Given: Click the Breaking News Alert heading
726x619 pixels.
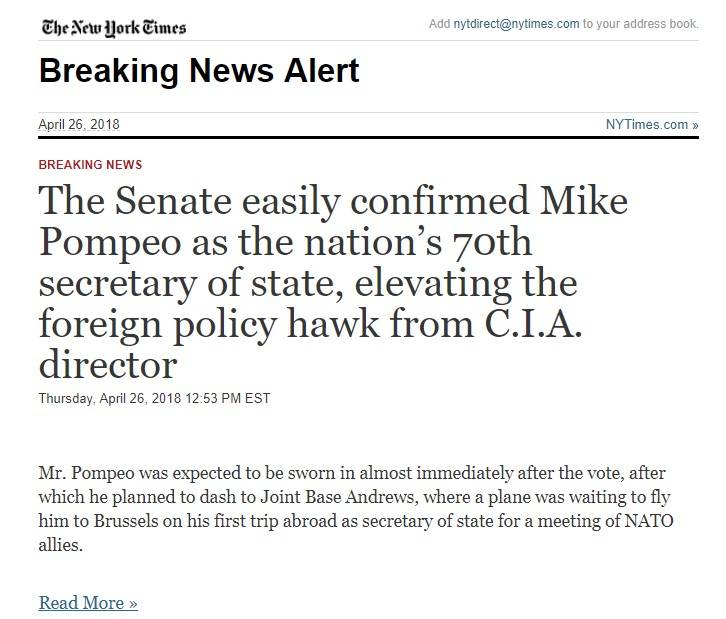Looking at the screenshot, I should coord(199,71).
